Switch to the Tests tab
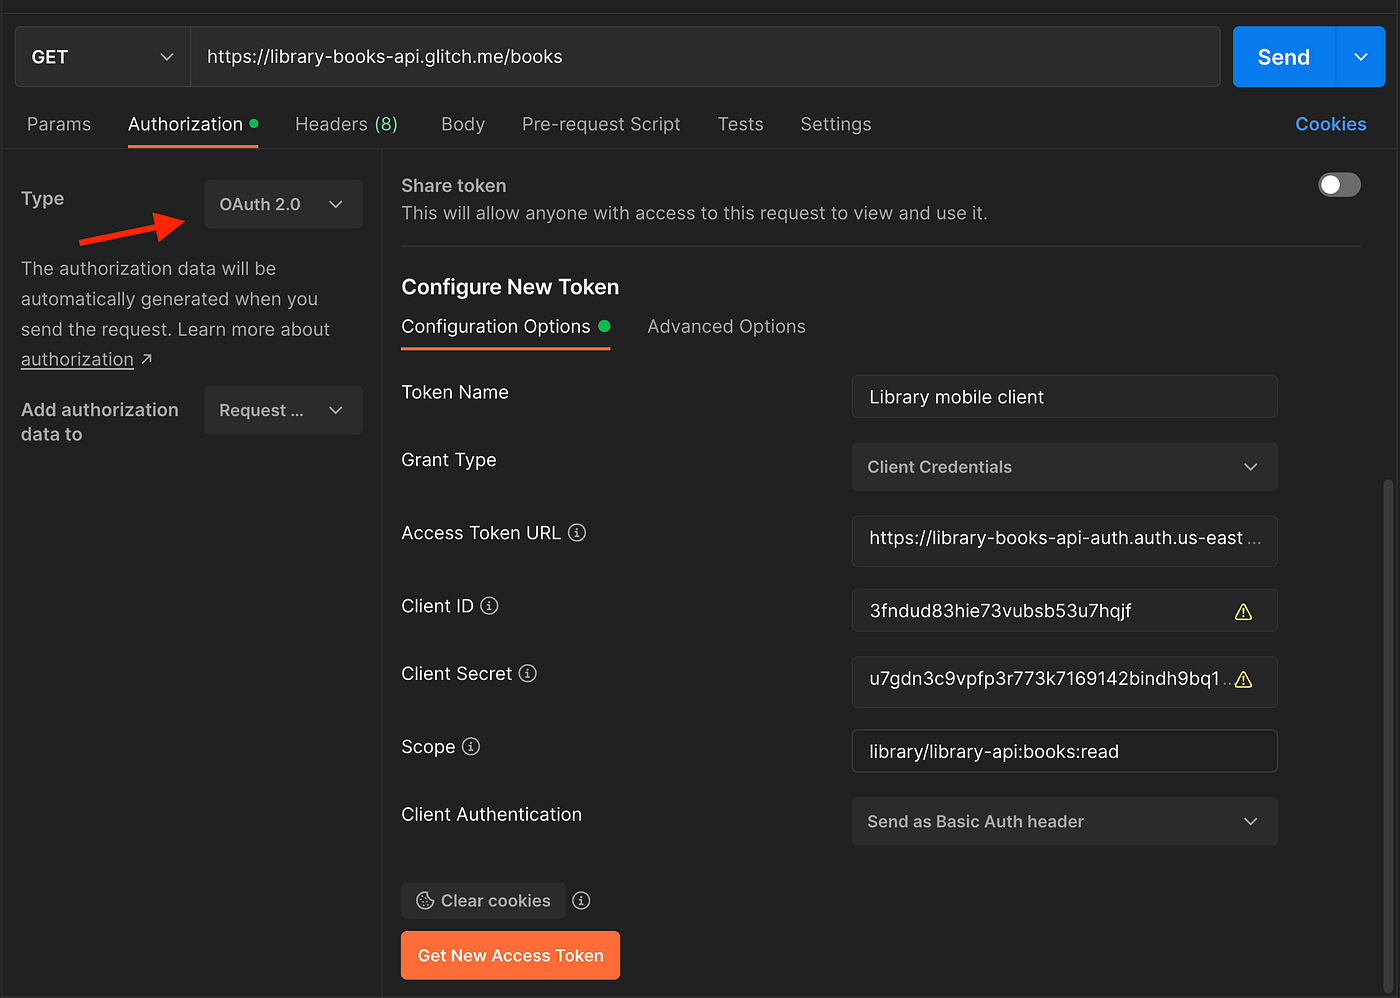This screenshot has height=998, width=1400. [x=740, y=124]
